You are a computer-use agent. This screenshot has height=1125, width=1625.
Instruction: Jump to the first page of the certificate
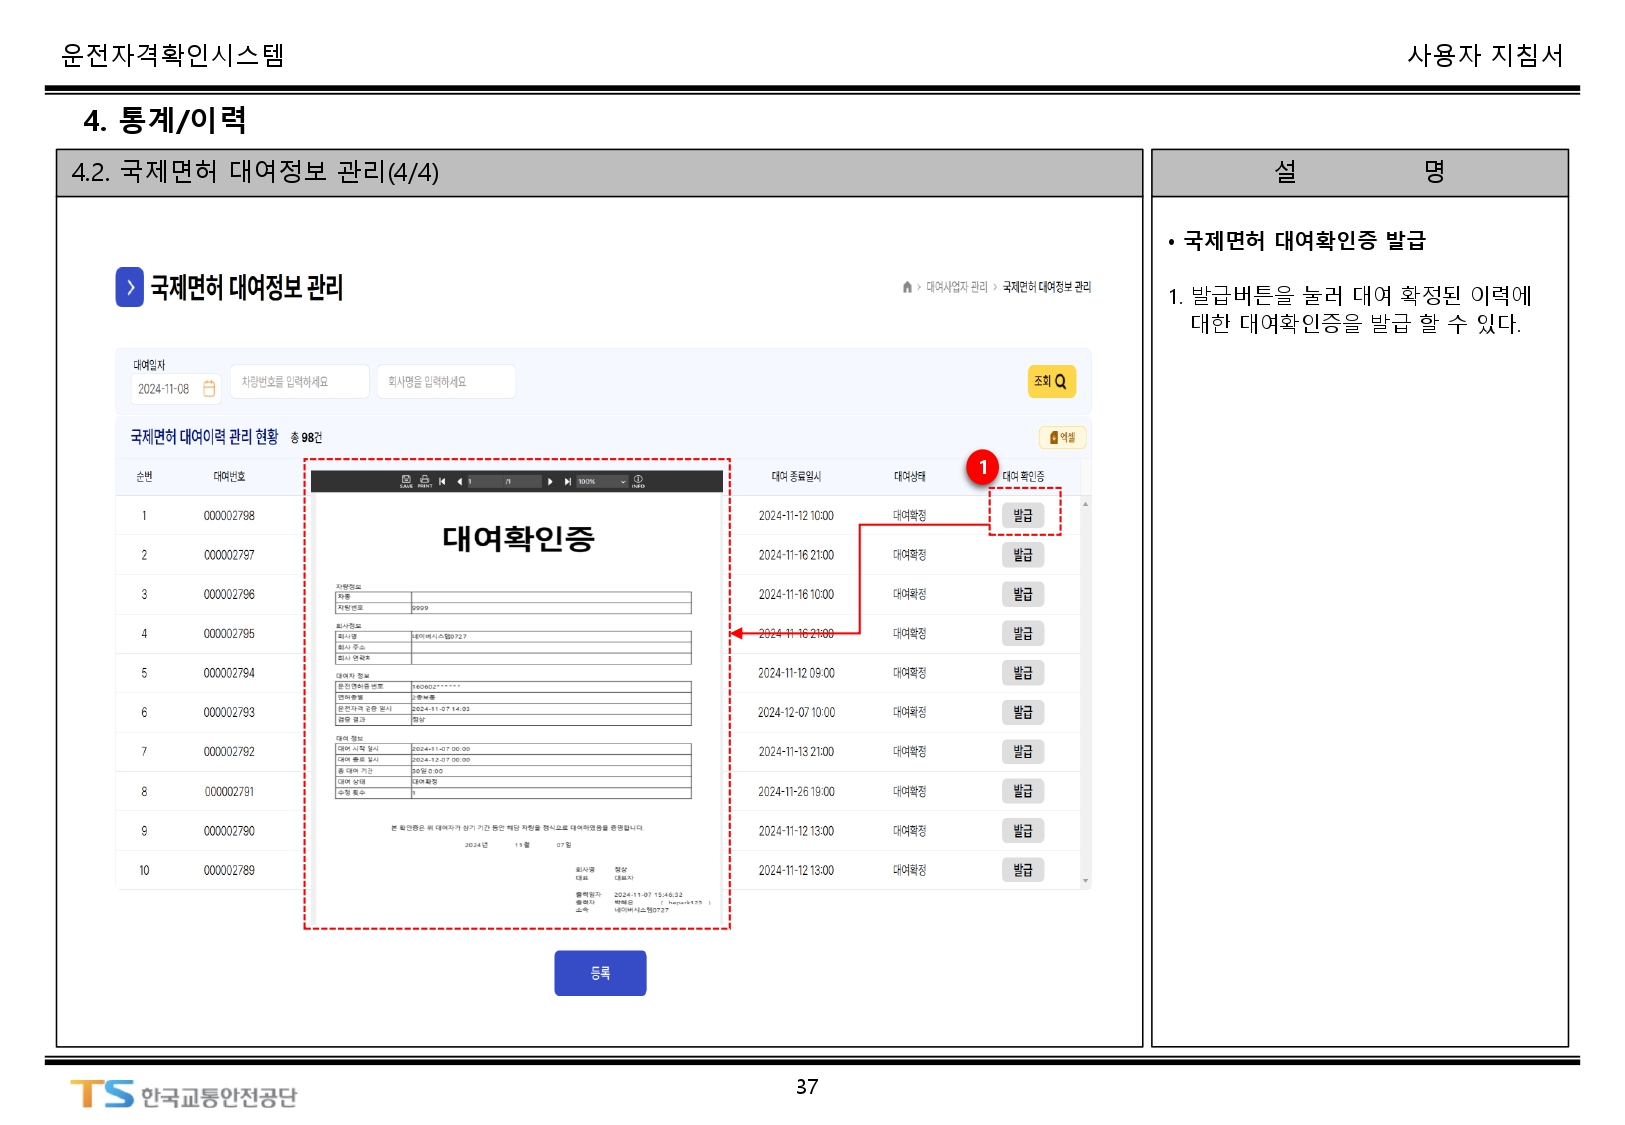(442, 482)
